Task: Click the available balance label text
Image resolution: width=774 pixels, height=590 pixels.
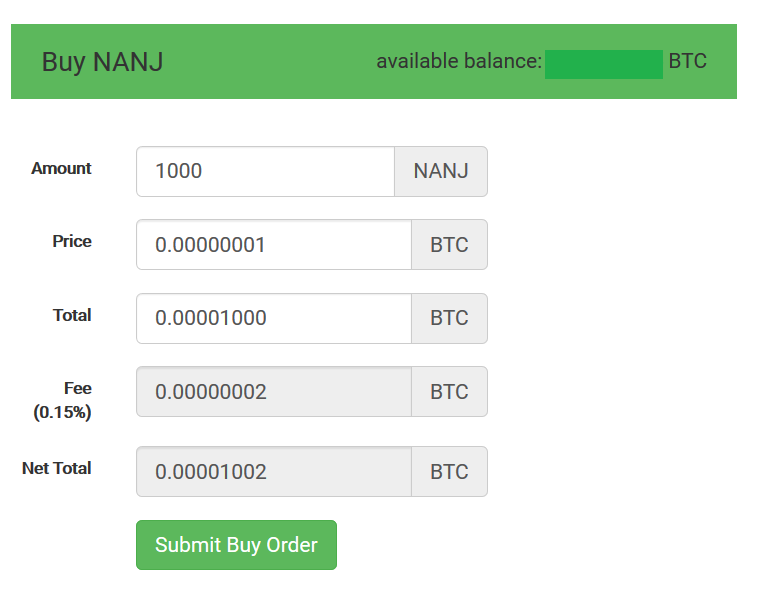Action: (459, 61)
